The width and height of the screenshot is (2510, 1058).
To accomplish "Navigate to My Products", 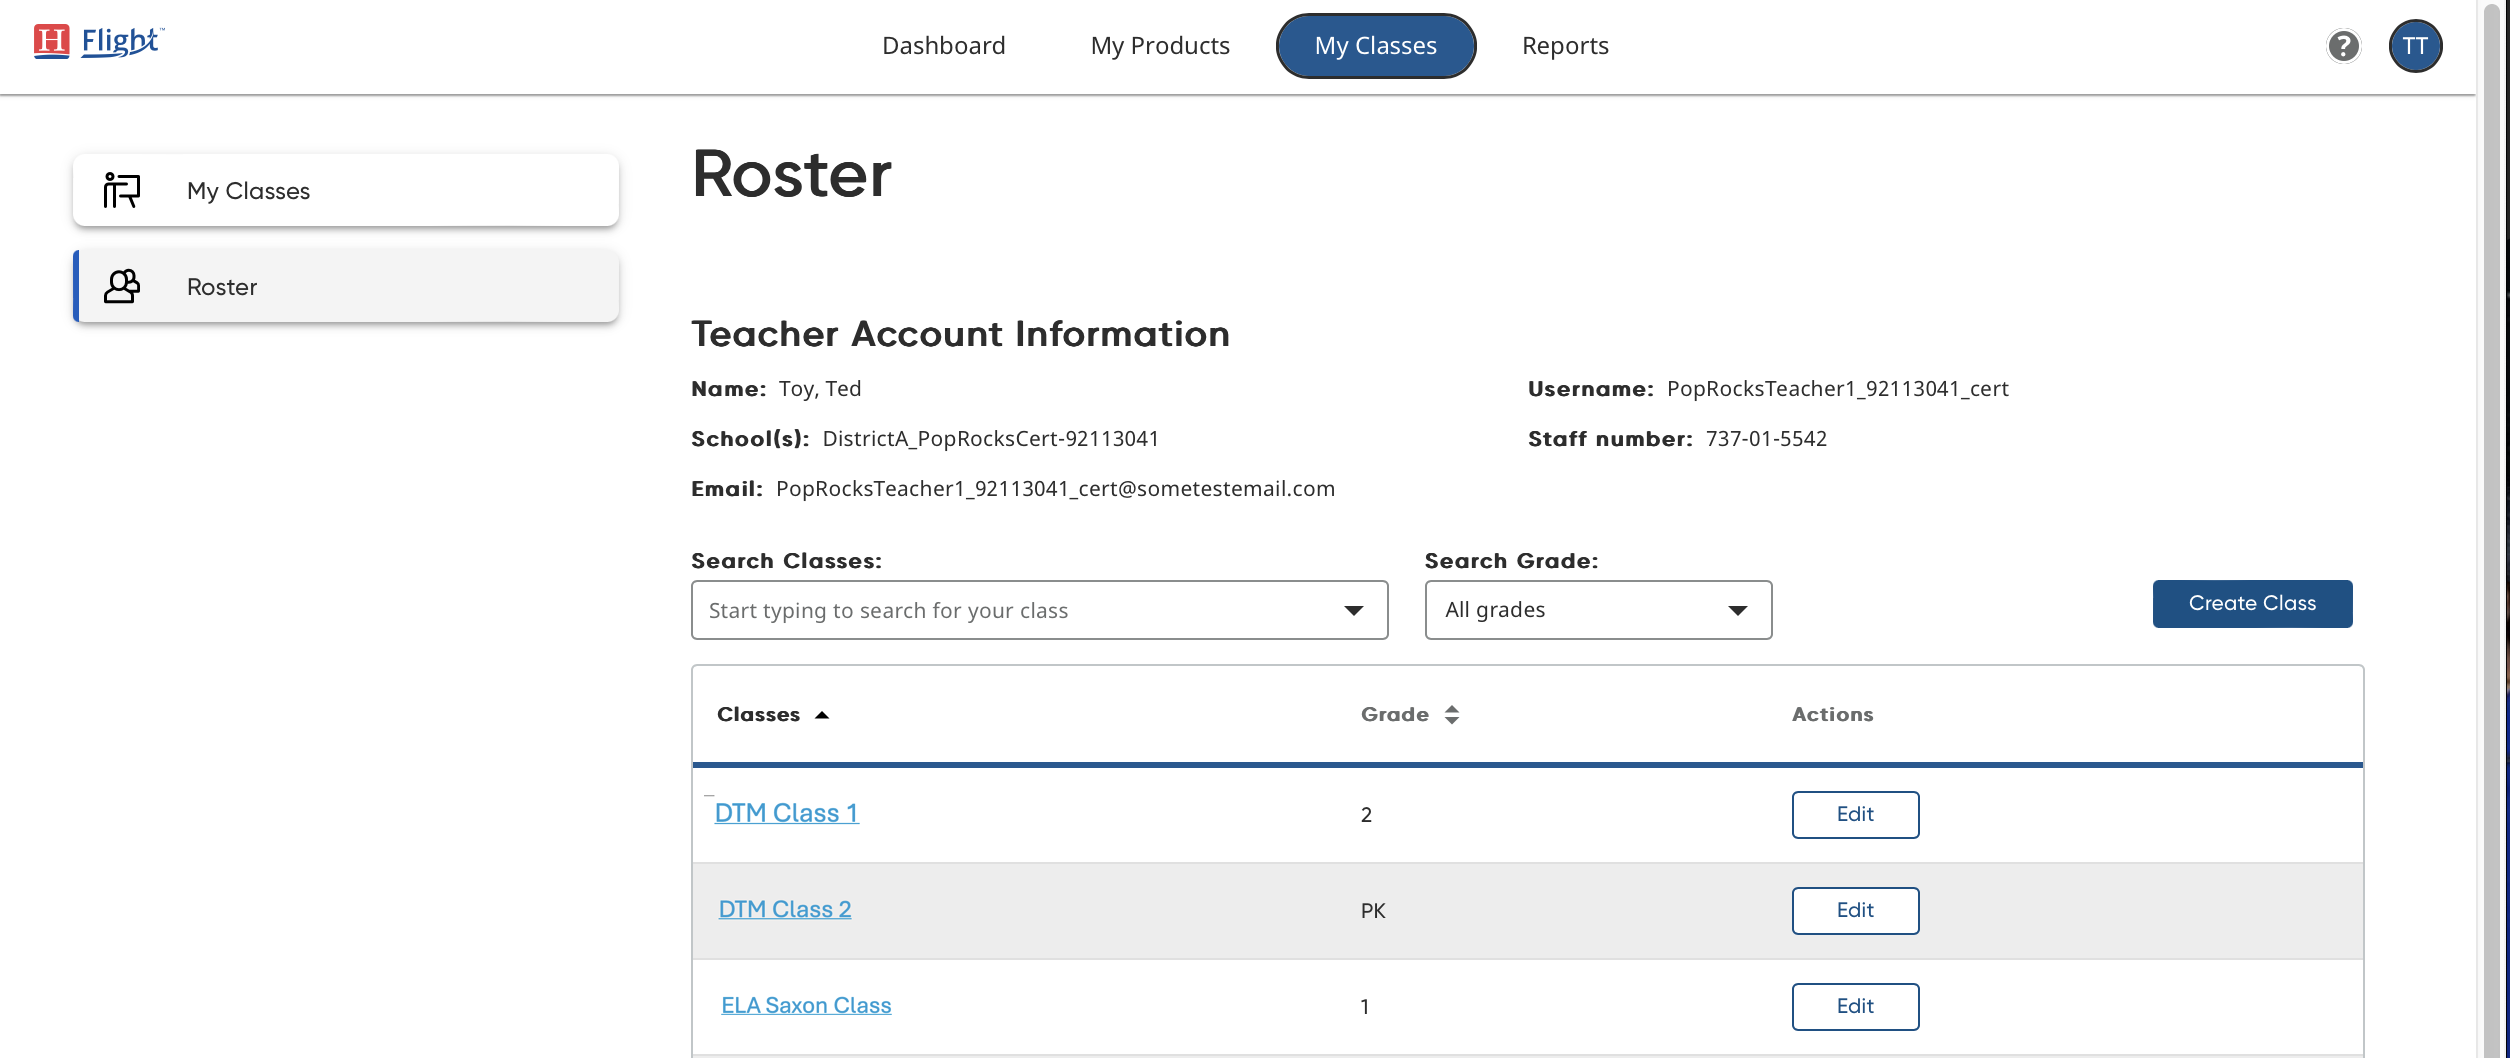I will [x=1160, y=46].
